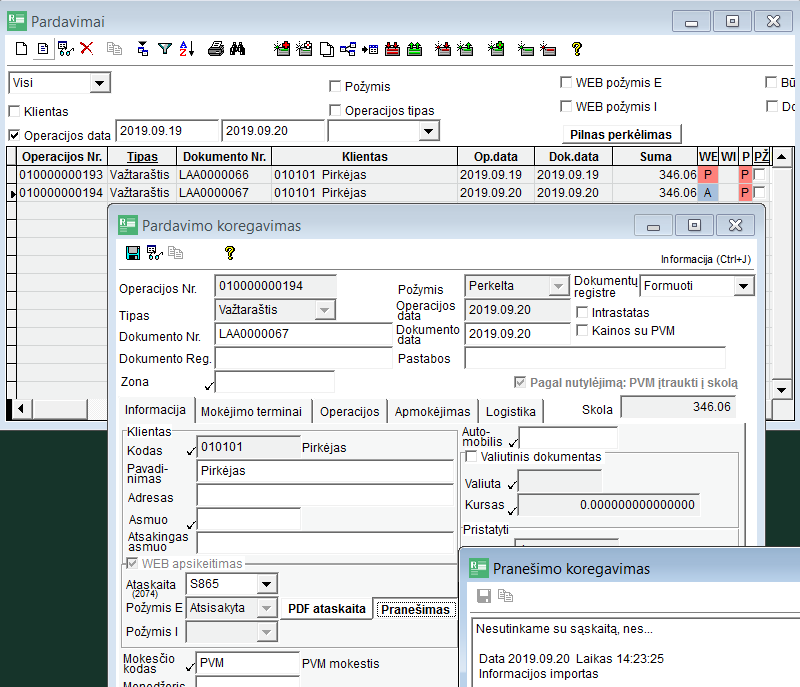The width and height of the screenshot is (800, 687).
Task: Click the blue hierarchy diagram icon in Pardavimai toolbar
Action: pos(348,49)
